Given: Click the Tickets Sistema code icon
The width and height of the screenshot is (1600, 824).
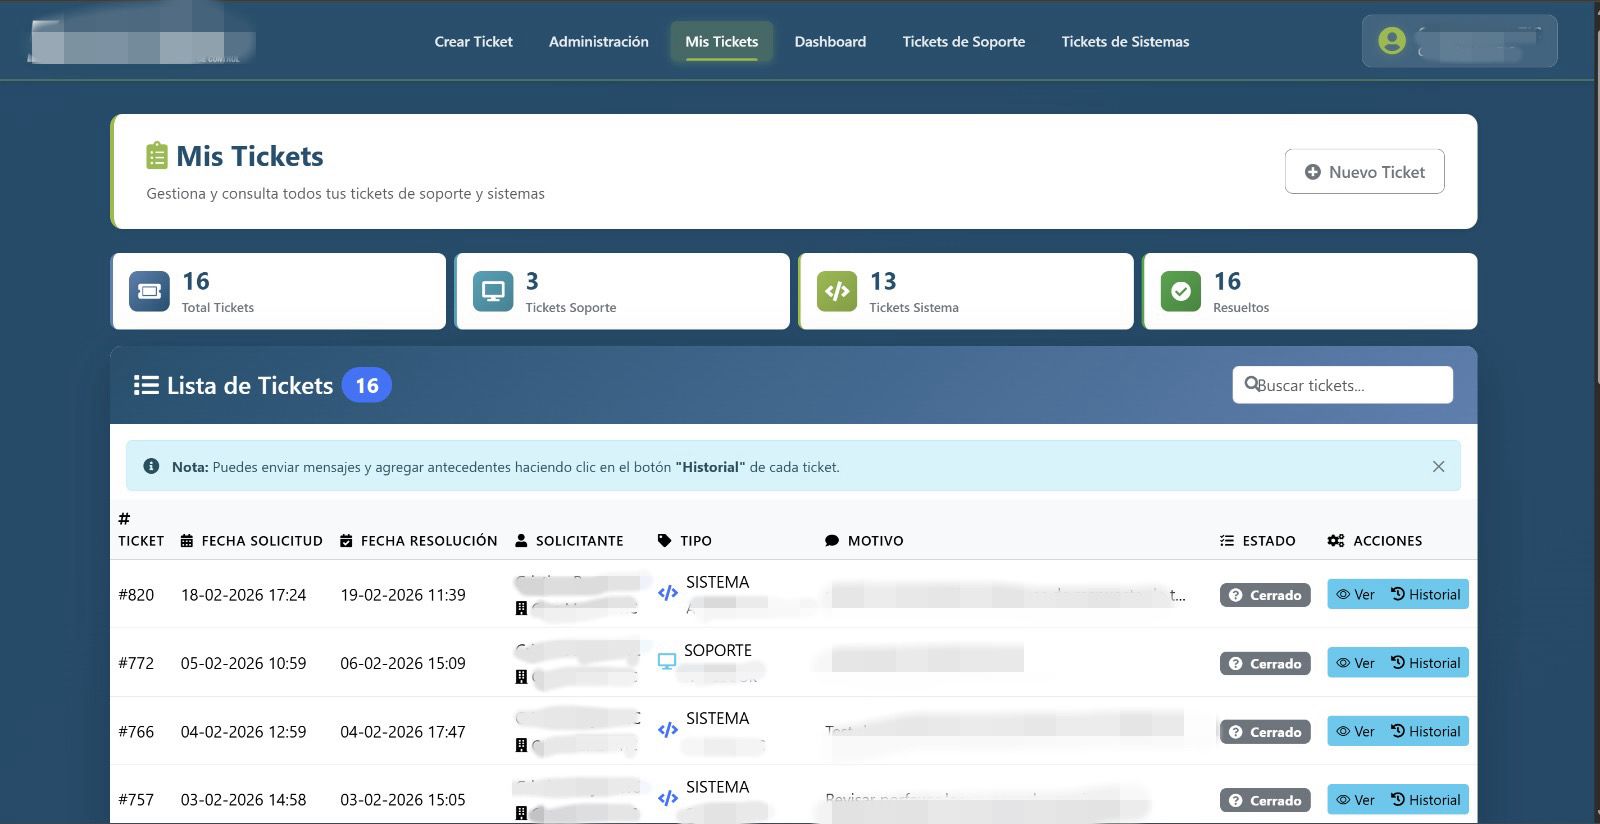Looking at the screenshot, I should coord(837,291).
